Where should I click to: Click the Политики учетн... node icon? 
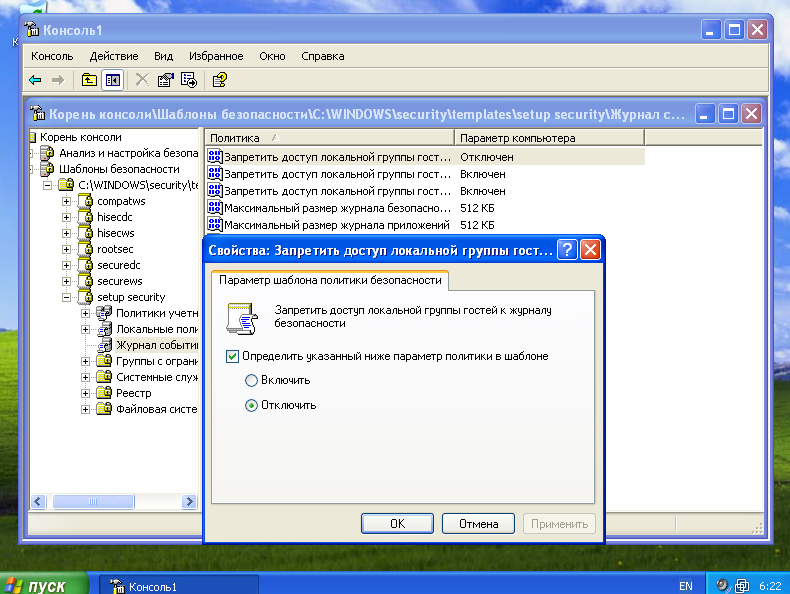pos(104,313)
